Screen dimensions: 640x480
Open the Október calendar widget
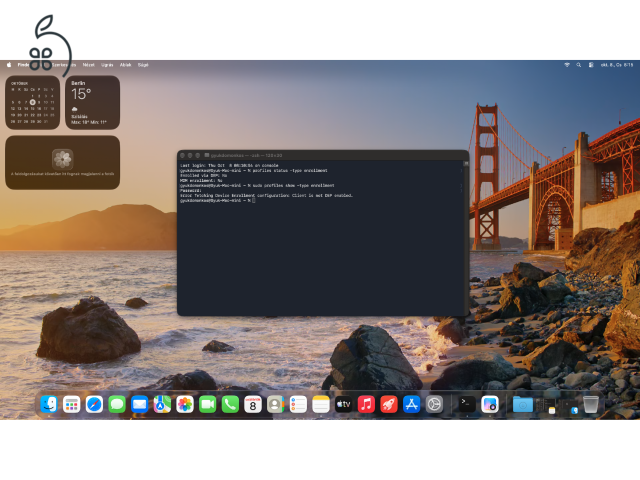[x=33, y=102]
